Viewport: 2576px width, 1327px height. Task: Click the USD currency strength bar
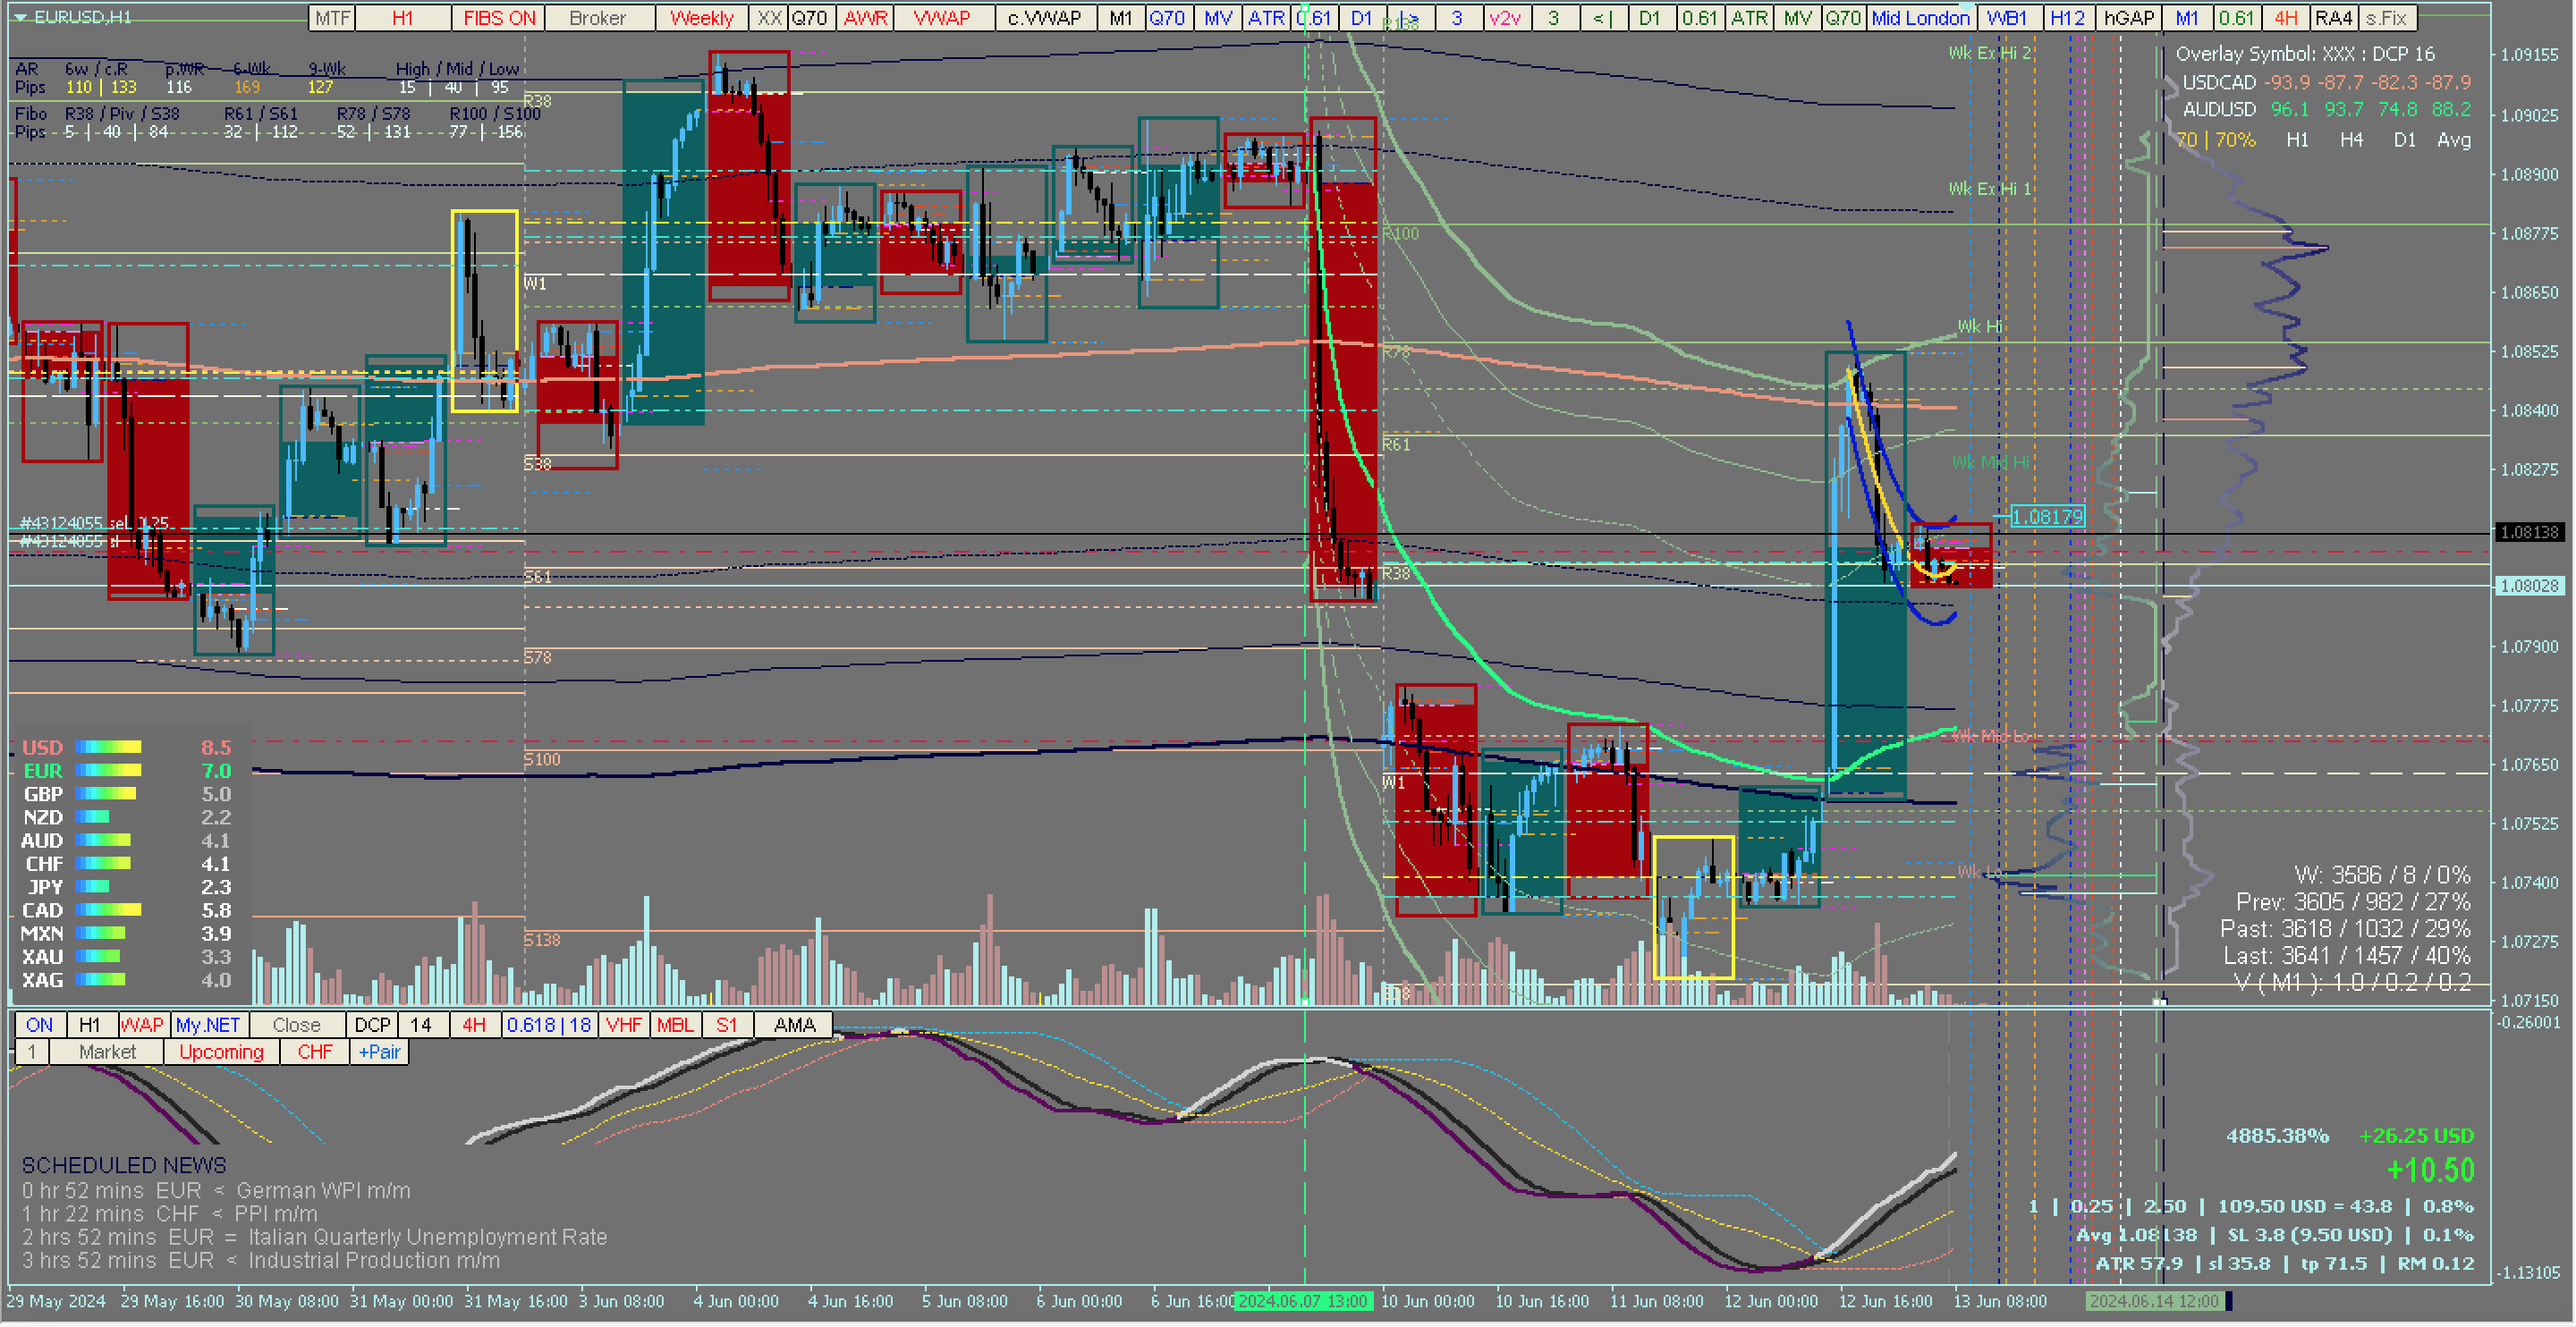[108, 748]
